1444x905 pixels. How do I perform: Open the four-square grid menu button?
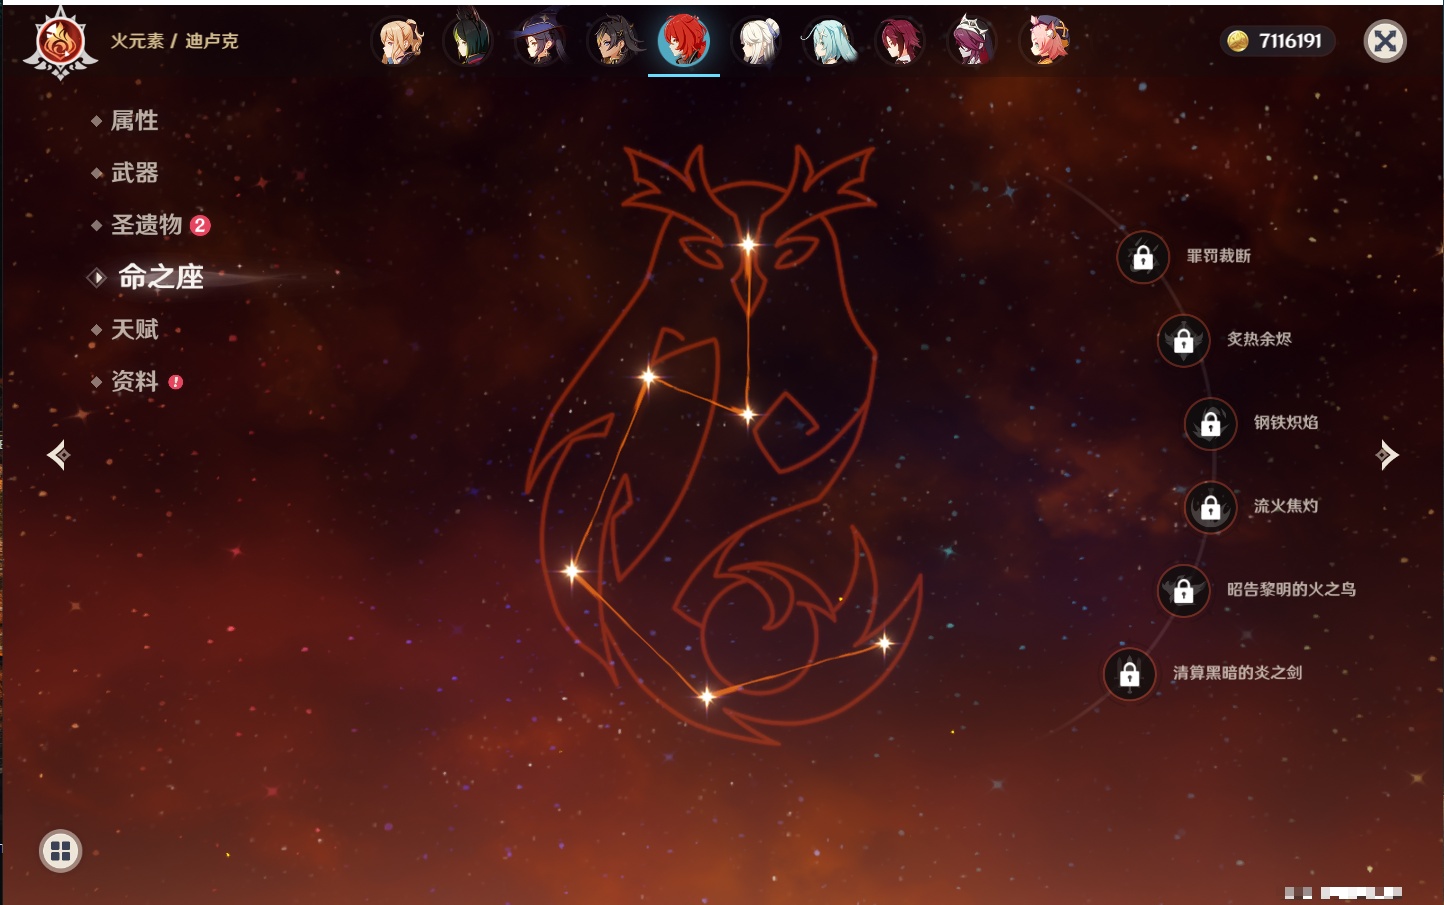60,851
